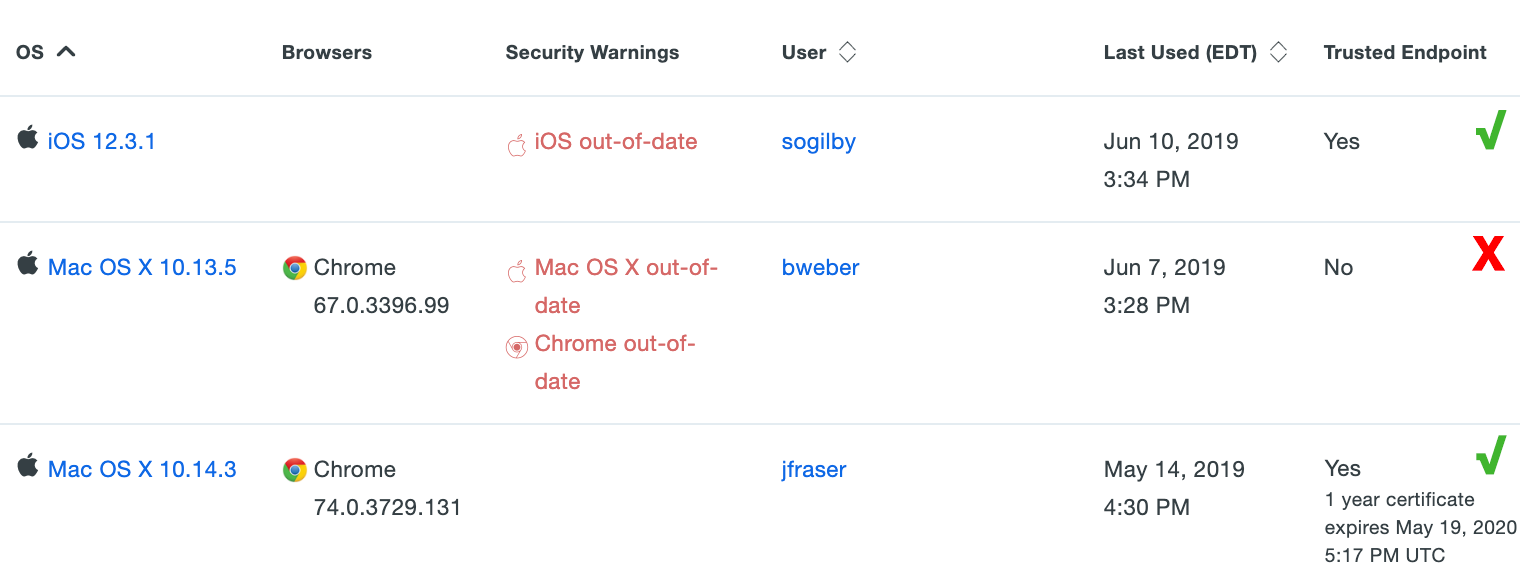Open user sogilby's profile
The height and width of the screenshot is (580, 1520).
tap(818, 141)
